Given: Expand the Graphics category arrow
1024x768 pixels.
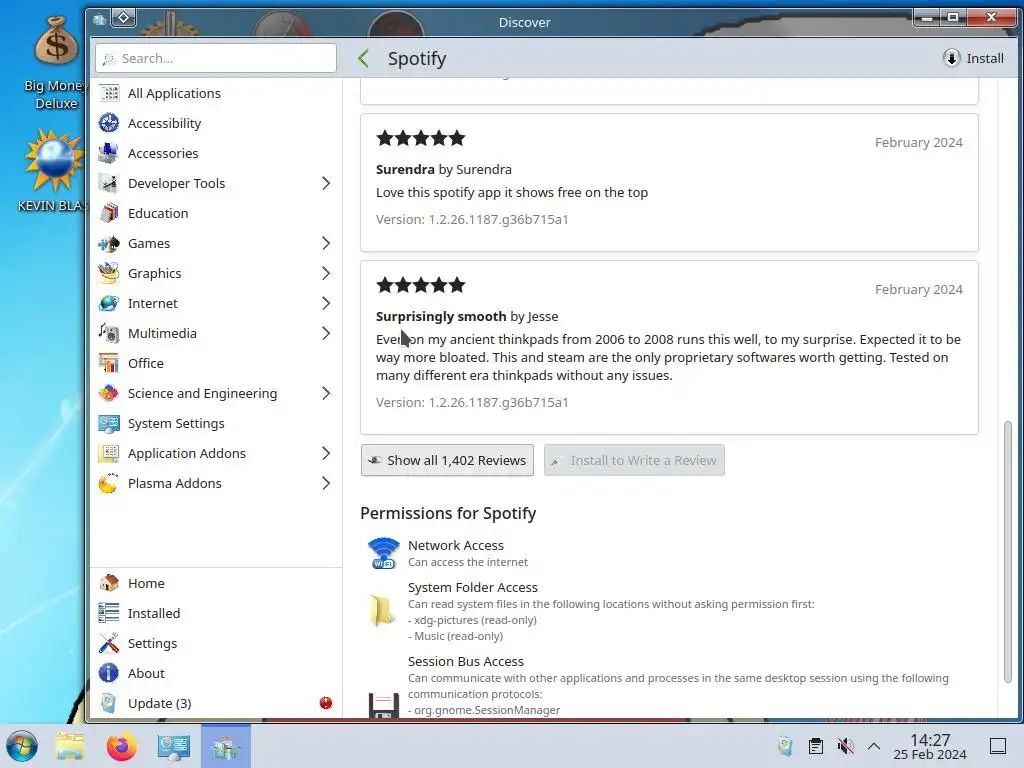Looking at the screenshot, I should (x=326, y=274).
